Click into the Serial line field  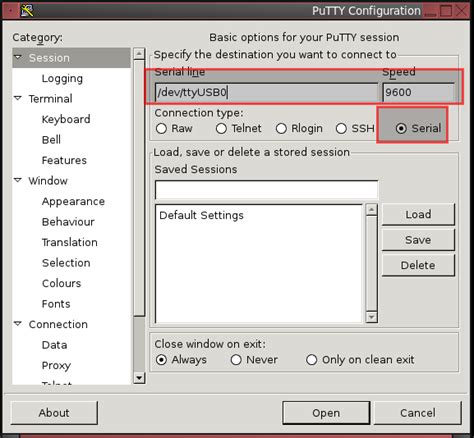click(266, 92)
